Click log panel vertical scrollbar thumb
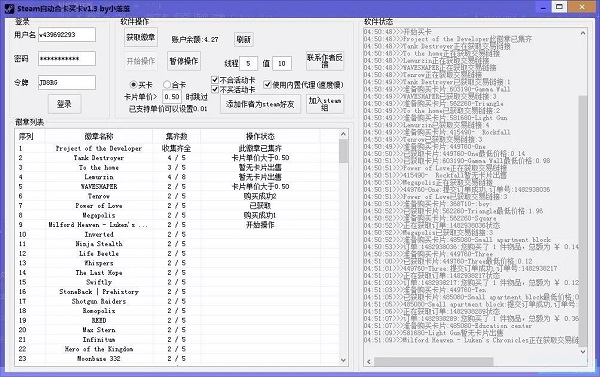600x377 pixels. [x=583, y=220]
